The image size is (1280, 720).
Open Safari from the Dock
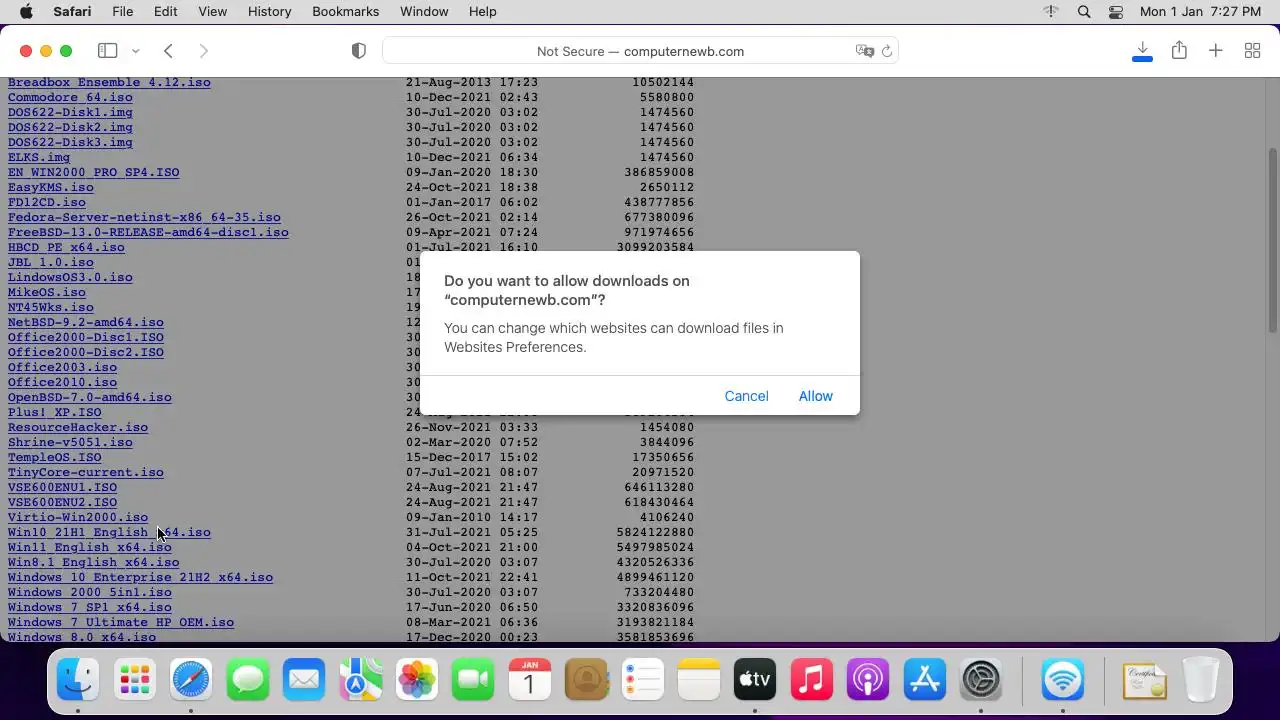click(191, 680)
